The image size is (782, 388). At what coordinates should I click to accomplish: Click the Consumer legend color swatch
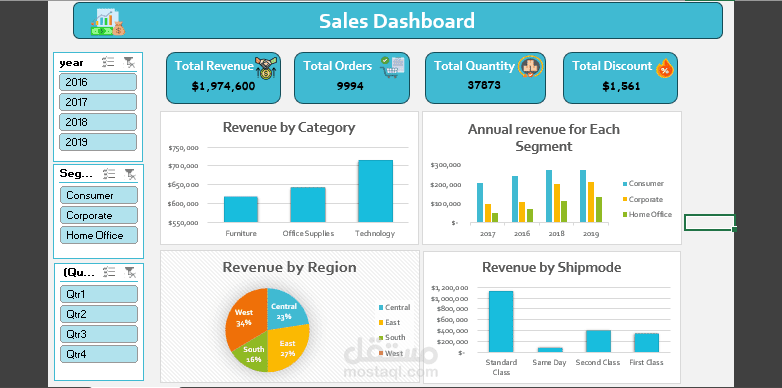click(x=625, y=184)
